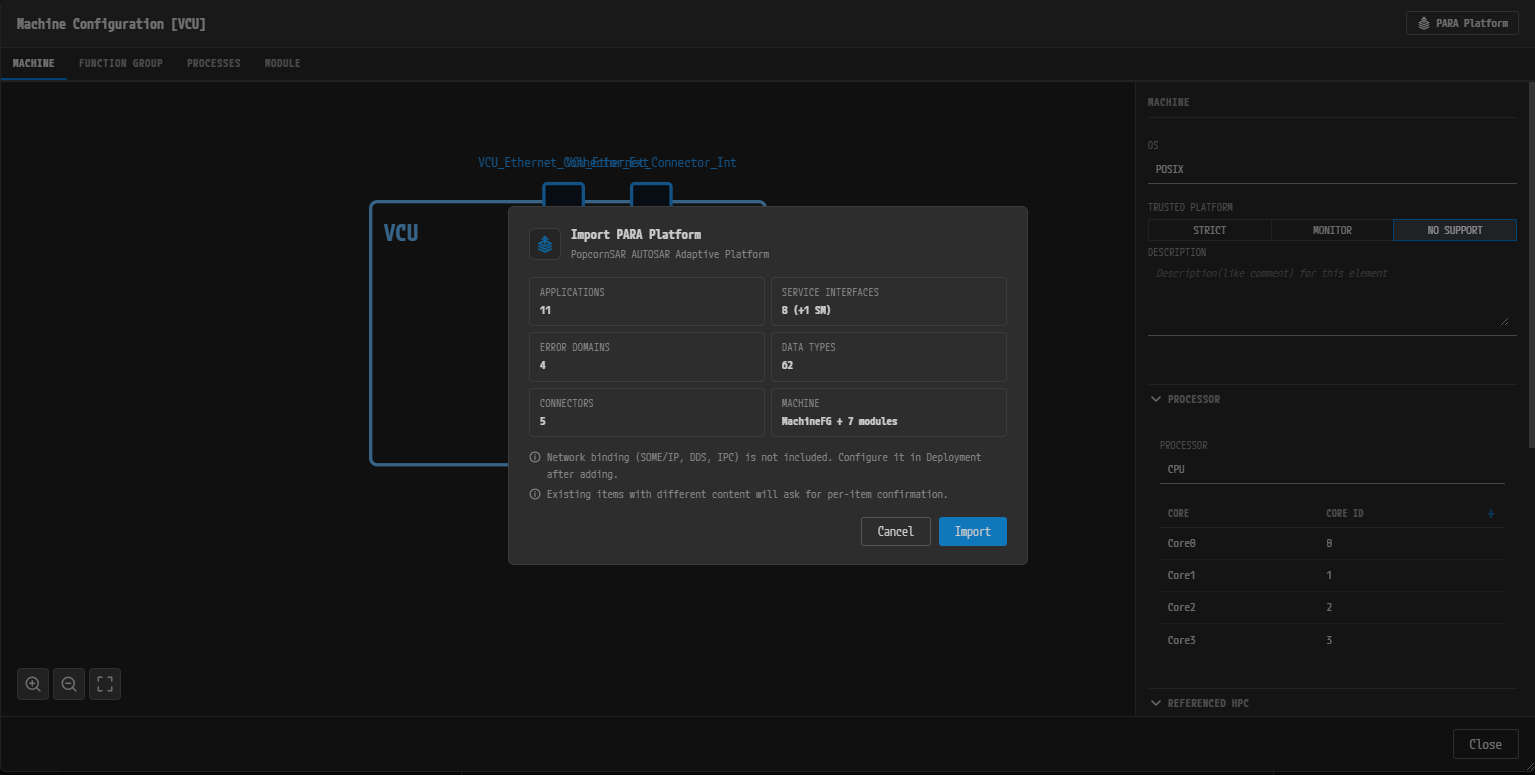Fit the diagram to the view
This screenshot has height=775, width=1535.
(105, 684)
